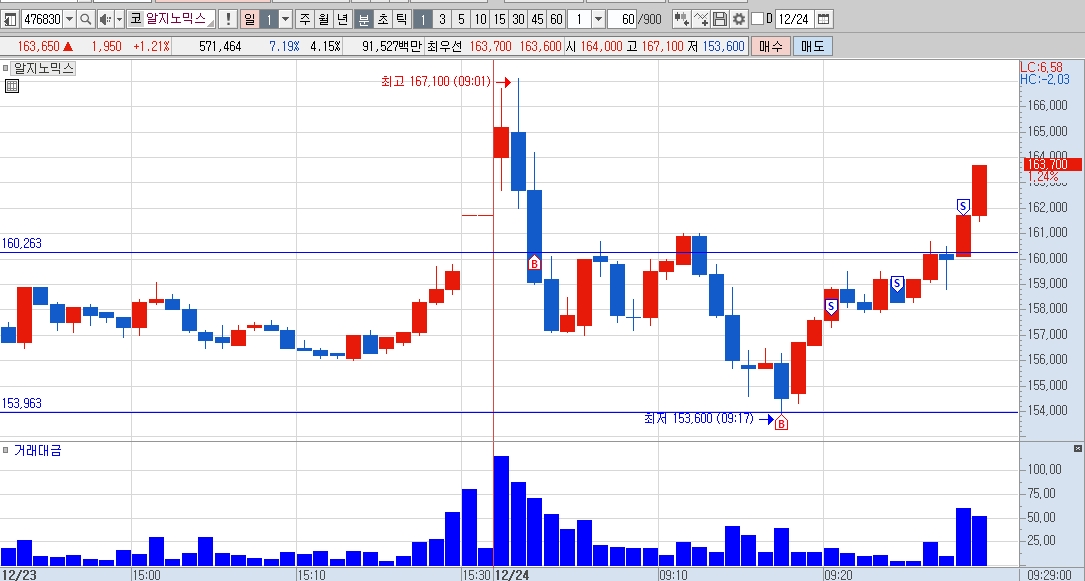Screen dimensions: 1085x581
Task: Click the floppy disk save icon
Action: pos(720,19)
